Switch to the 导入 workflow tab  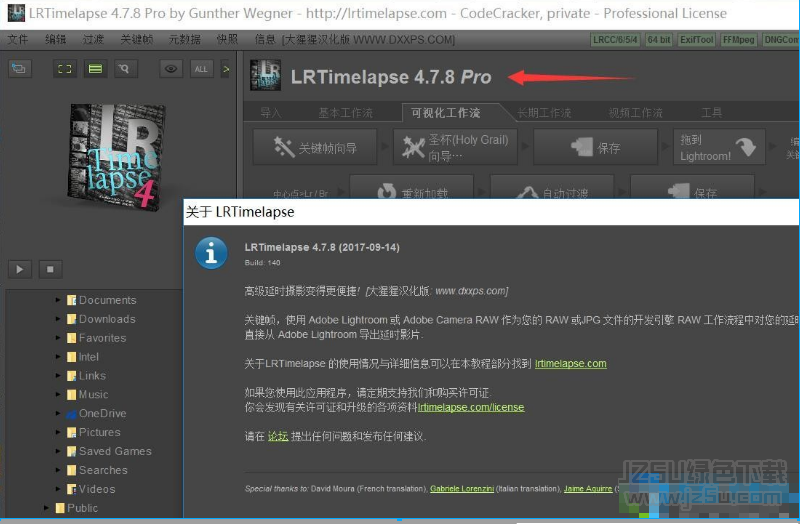[270, 113]
